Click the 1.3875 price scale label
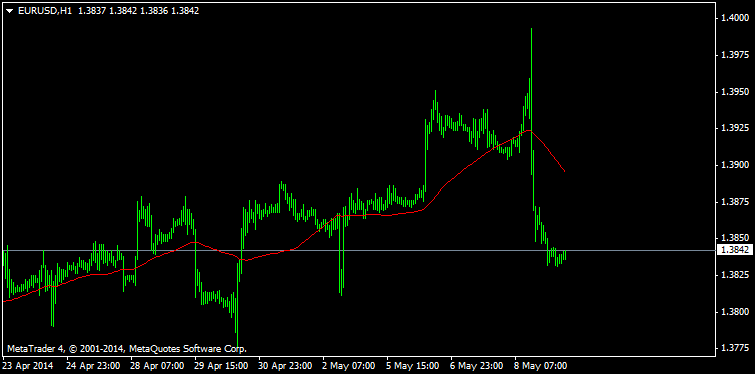 [x=734, y=201]
